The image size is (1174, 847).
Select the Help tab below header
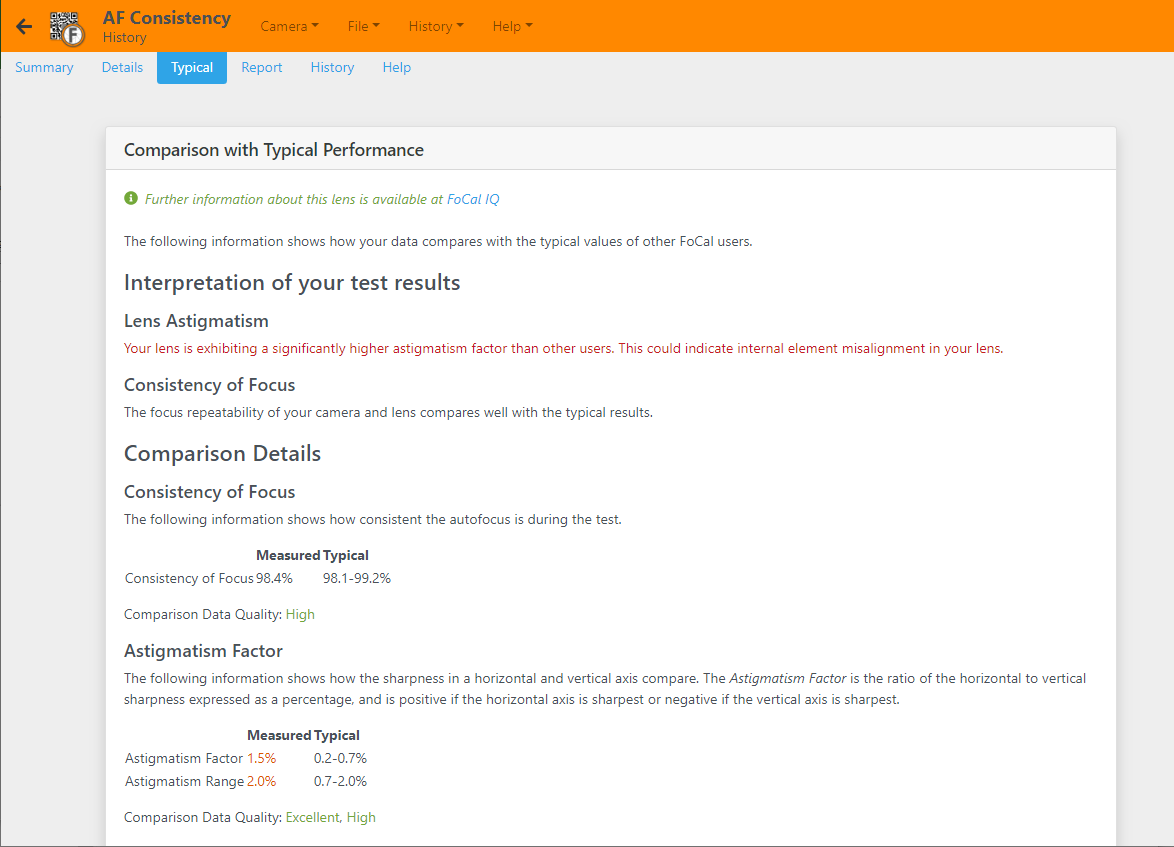point(397,67)
